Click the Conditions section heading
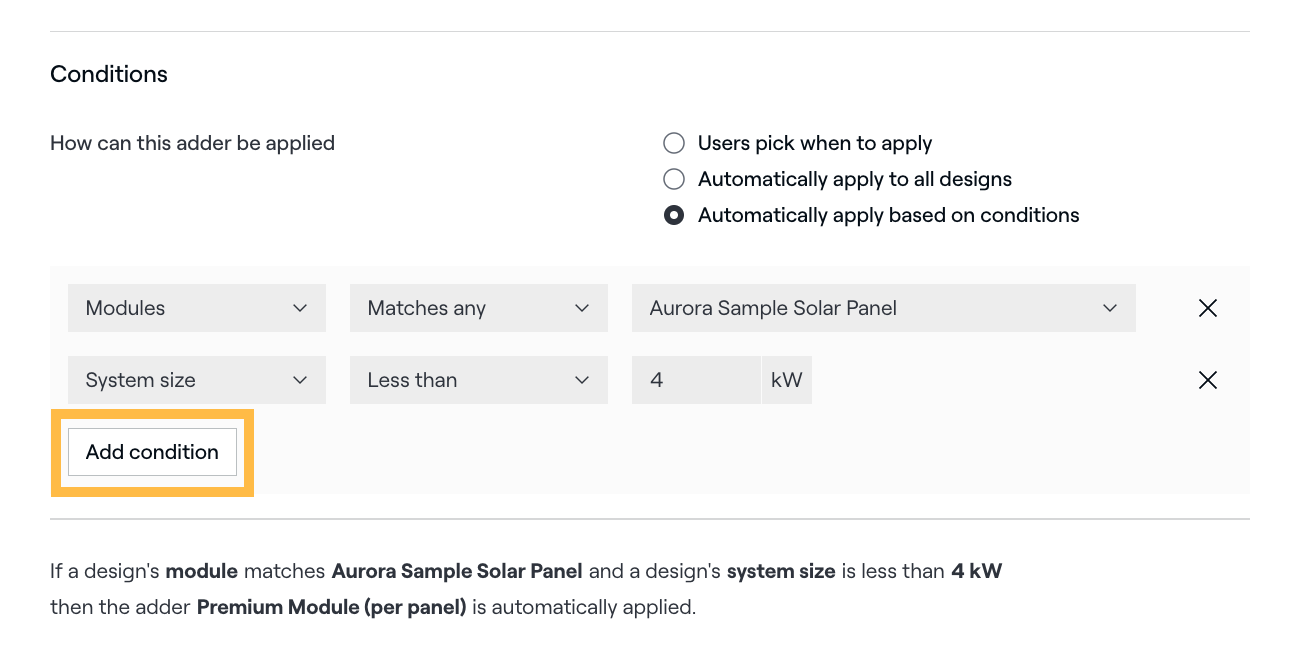 [109, 74]
